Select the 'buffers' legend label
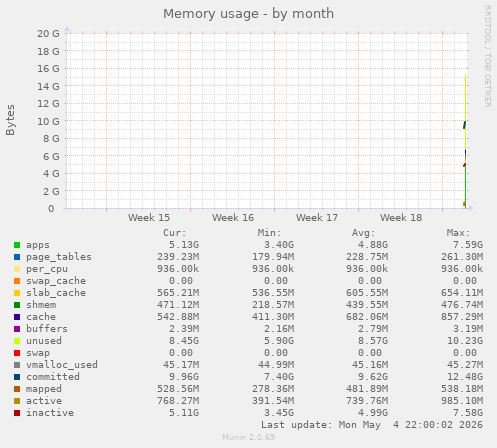The image size is (497, 448). 47,329
